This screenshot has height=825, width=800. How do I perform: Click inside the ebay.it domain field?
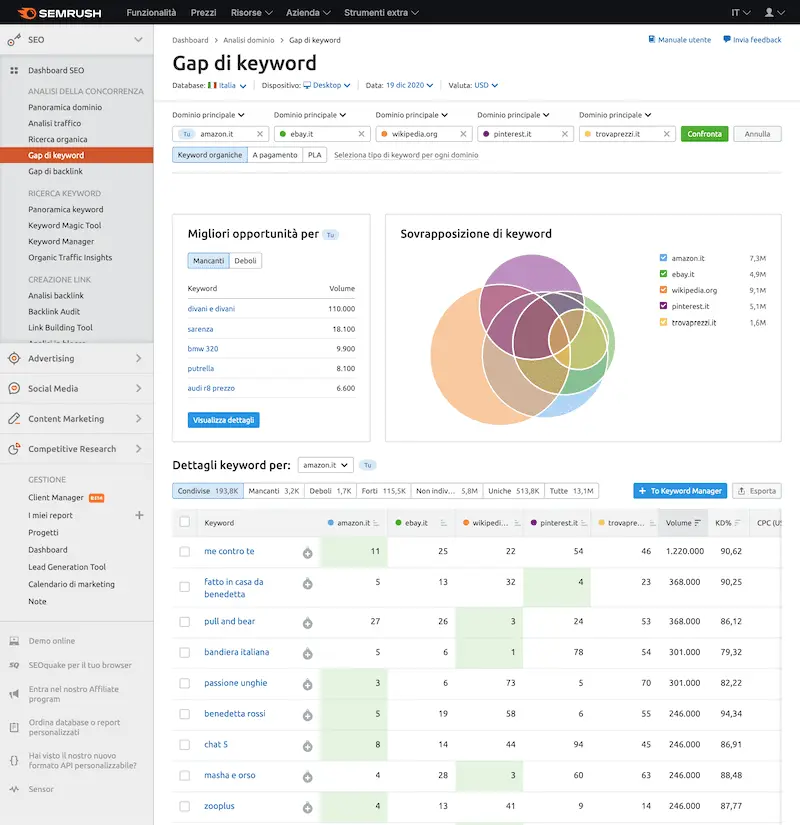(x=321, y=134)
